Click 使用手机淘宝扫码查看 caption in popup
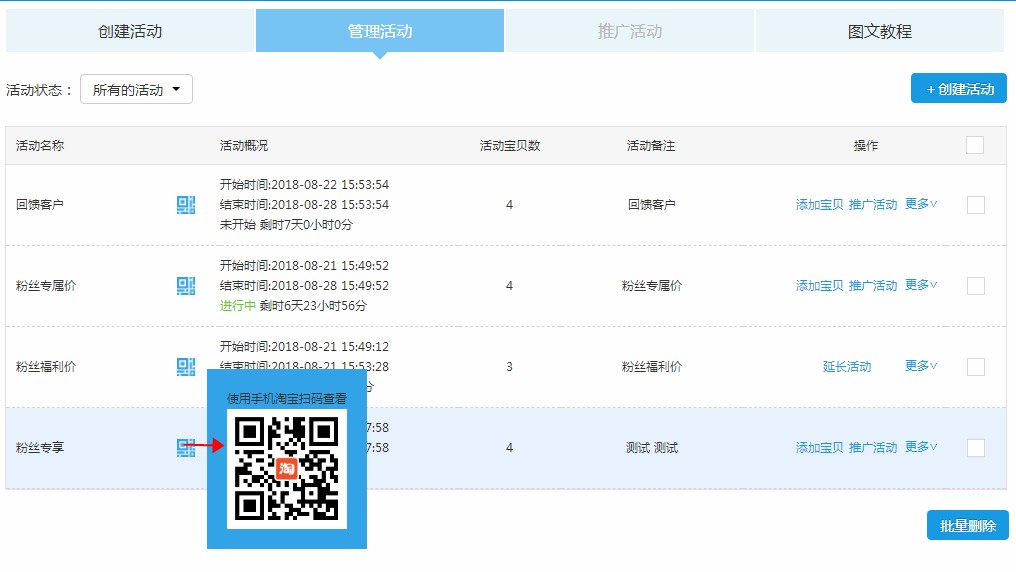Image resolution: width=1016 pixels, height=572 pixels. pyautogui.click(x=286, y=398)
